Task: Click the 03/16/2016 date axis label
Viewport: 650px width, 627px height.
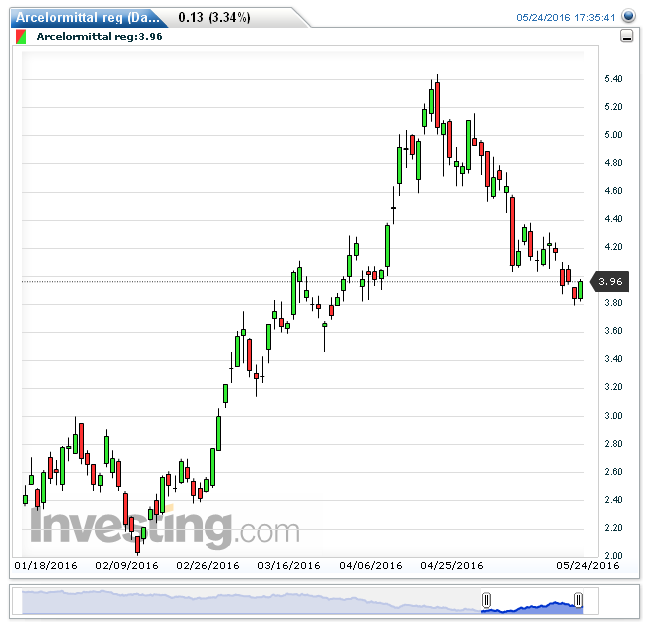Action: 289,566
